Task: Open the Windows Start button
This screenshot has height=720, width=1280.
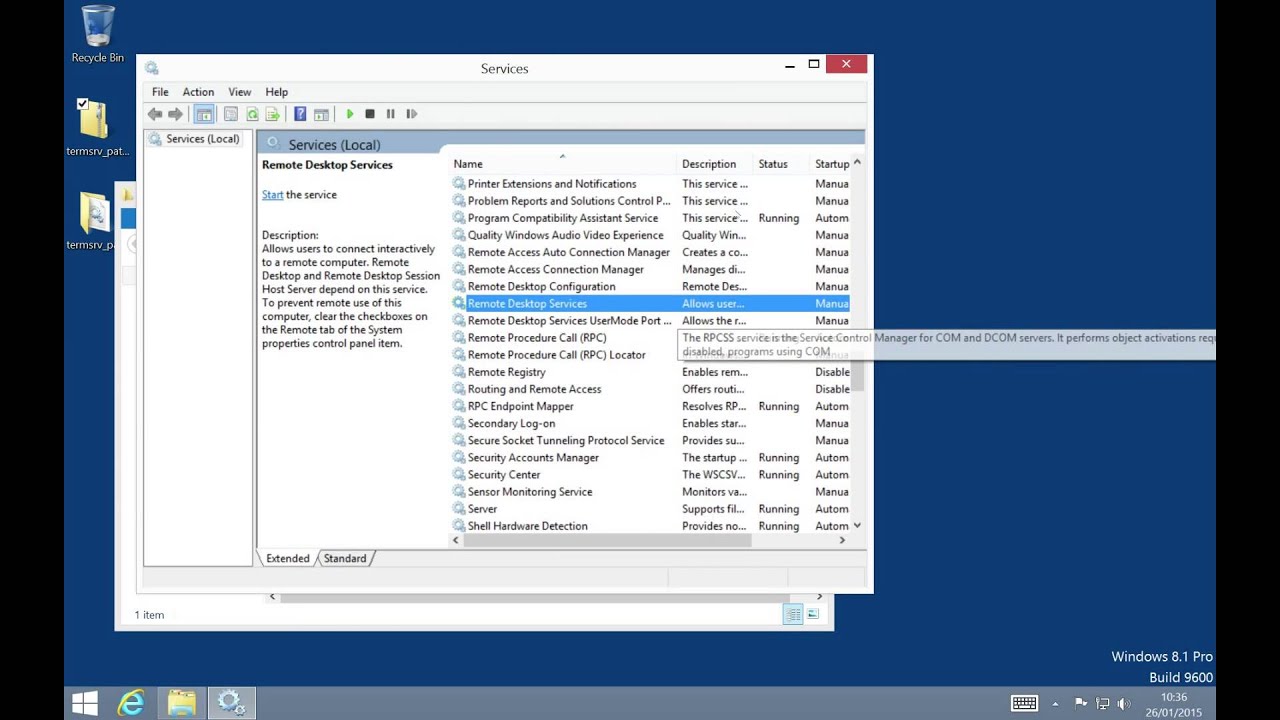Action: tap(85, 703)
